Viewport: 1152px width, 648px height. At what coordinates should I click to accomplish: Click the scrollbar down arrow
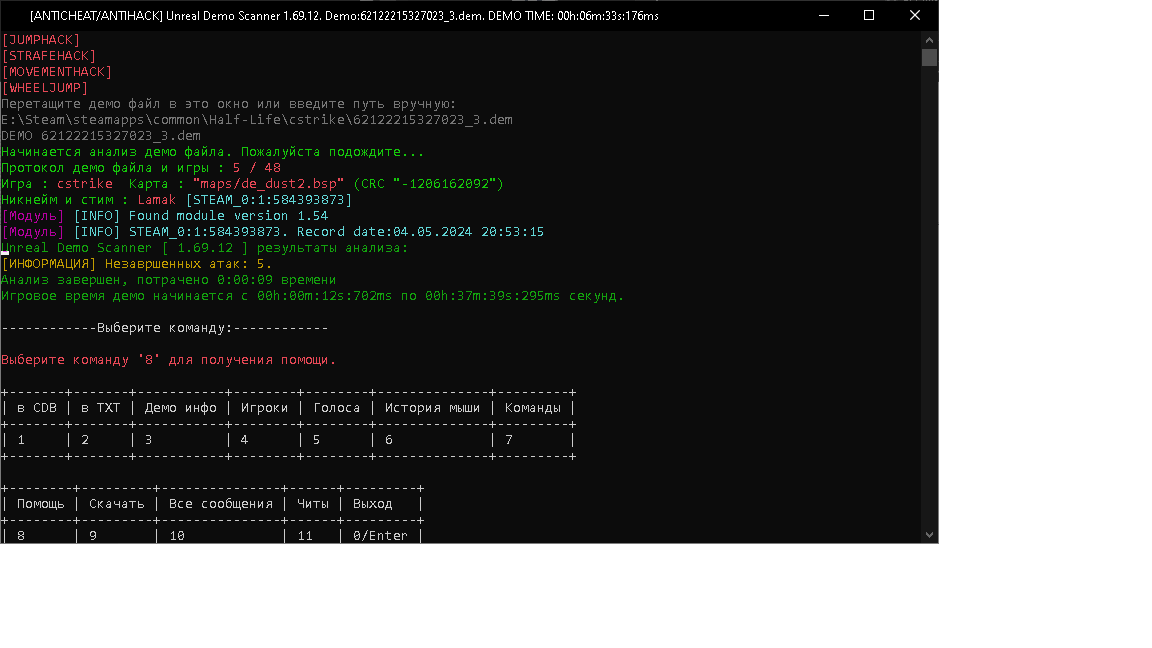[929, 535]
